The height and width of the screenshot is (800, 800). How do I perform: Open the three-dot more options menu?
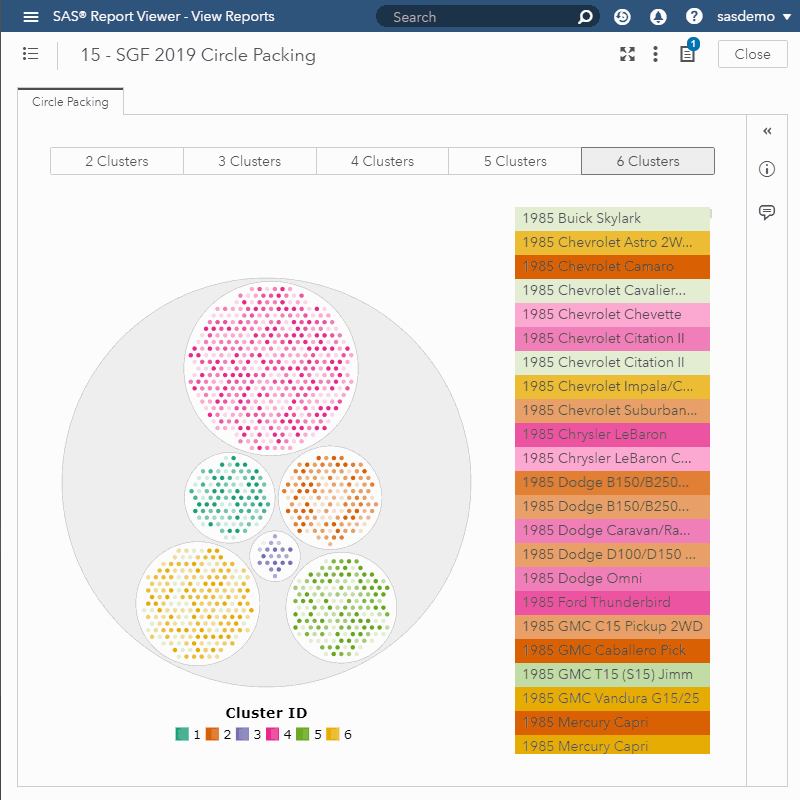tap(656, 54)
